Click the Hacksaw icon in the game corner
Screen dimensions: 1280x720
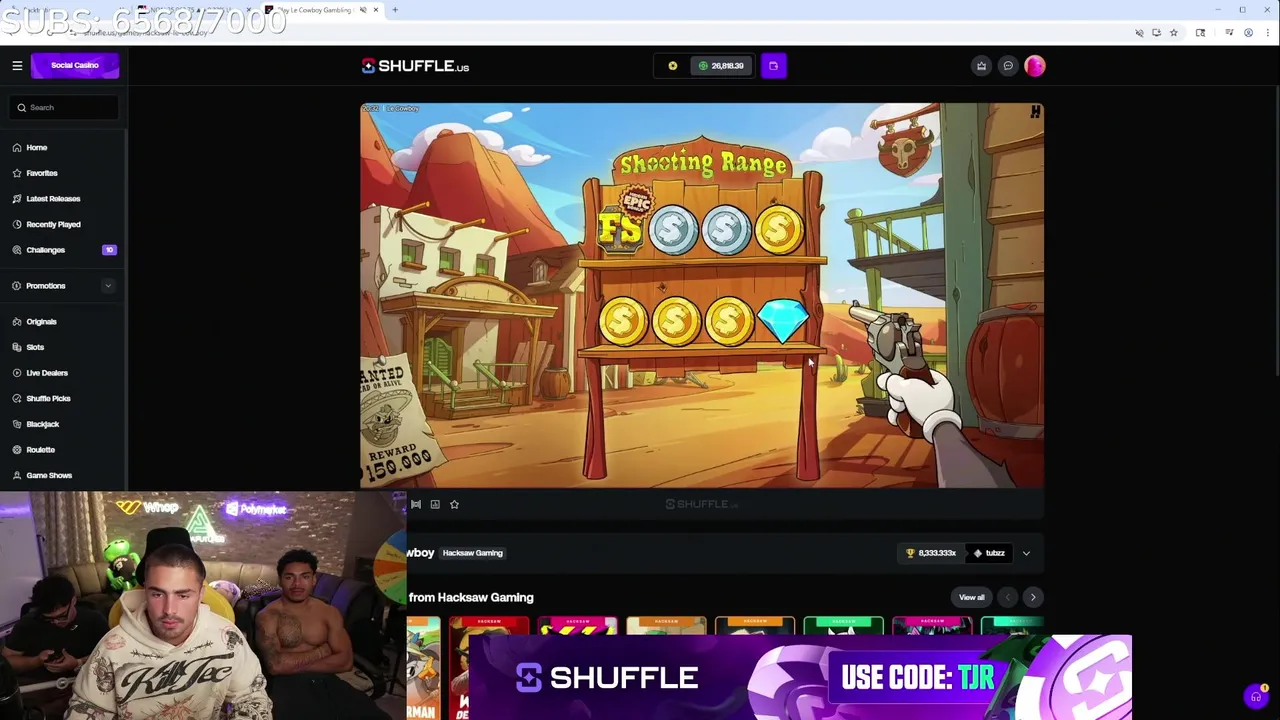(1035, 112)
